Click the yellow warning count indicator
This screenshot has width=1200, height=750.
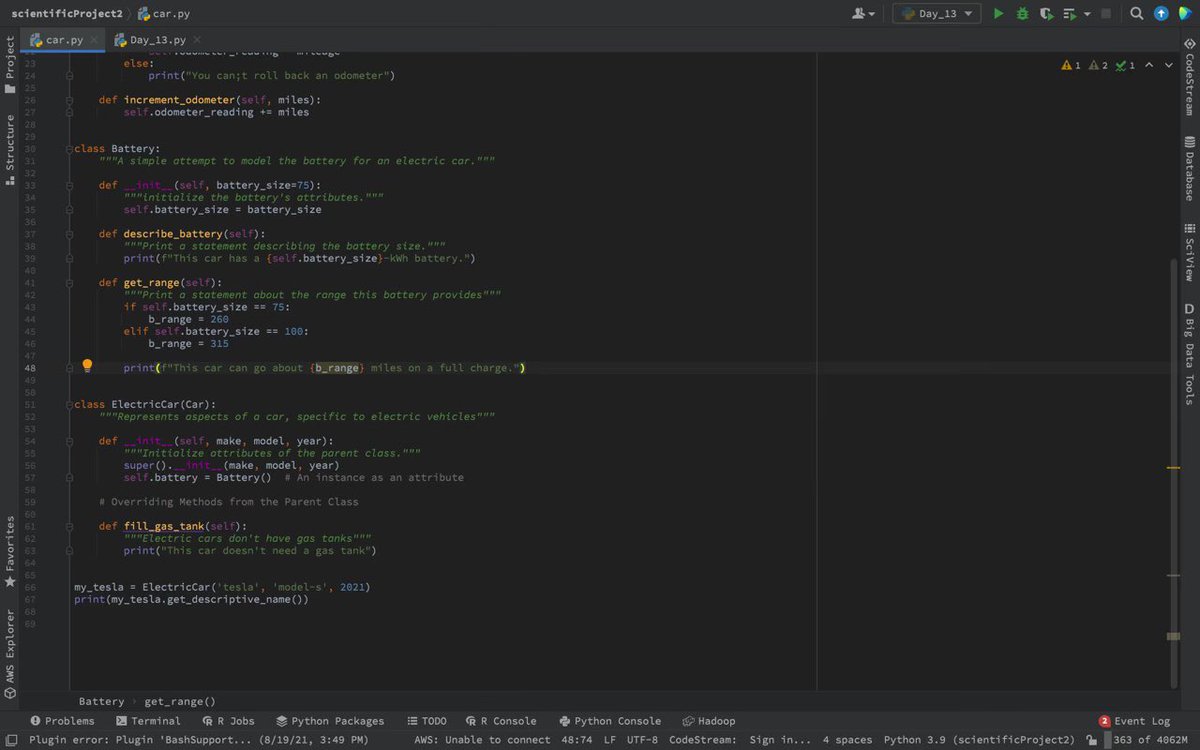(x=1071, y=65)
